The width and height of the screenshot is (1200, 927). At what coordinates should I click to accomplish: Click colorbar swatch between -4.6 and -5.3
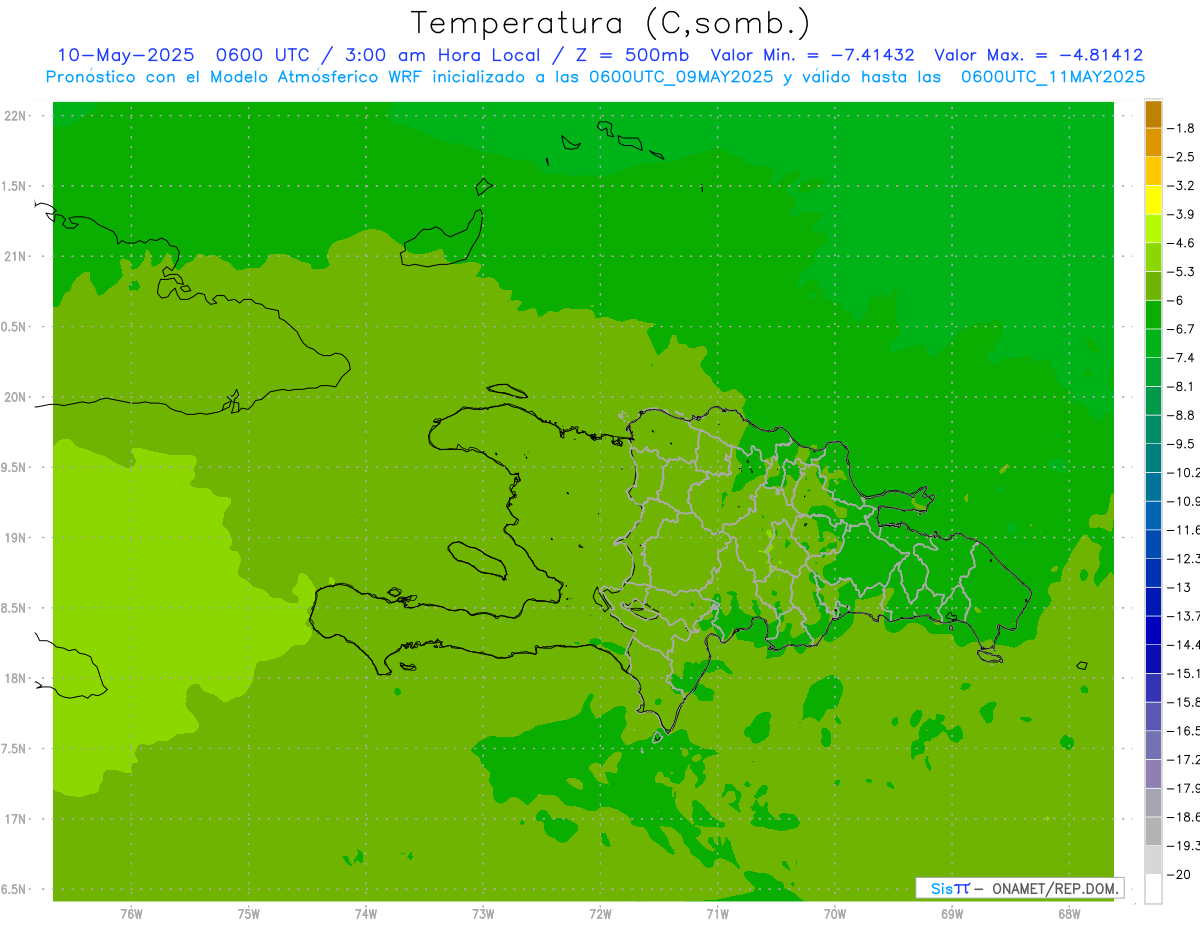pos(1153,257)
